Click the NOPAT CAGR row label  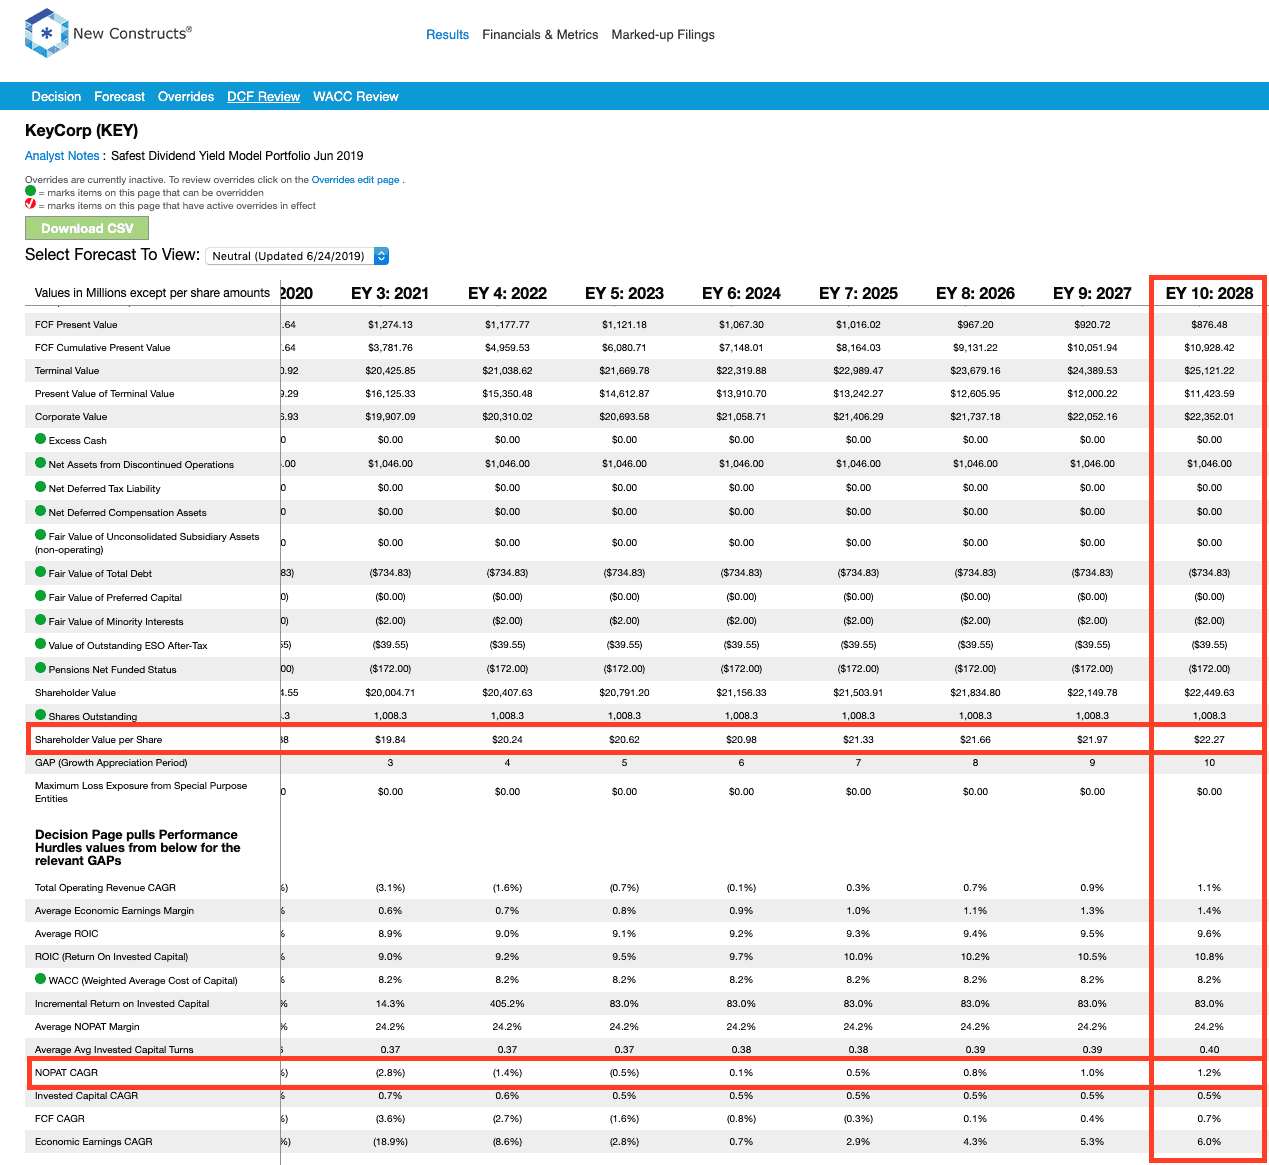click(66, 1072)
